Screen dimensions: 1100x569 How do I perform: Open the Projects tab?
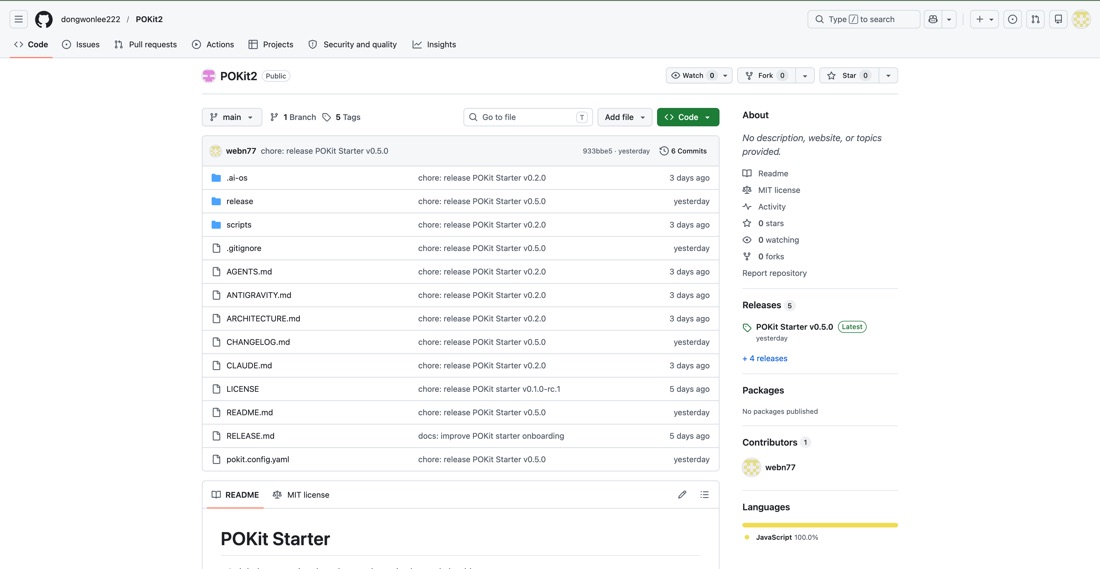(271, 44)
